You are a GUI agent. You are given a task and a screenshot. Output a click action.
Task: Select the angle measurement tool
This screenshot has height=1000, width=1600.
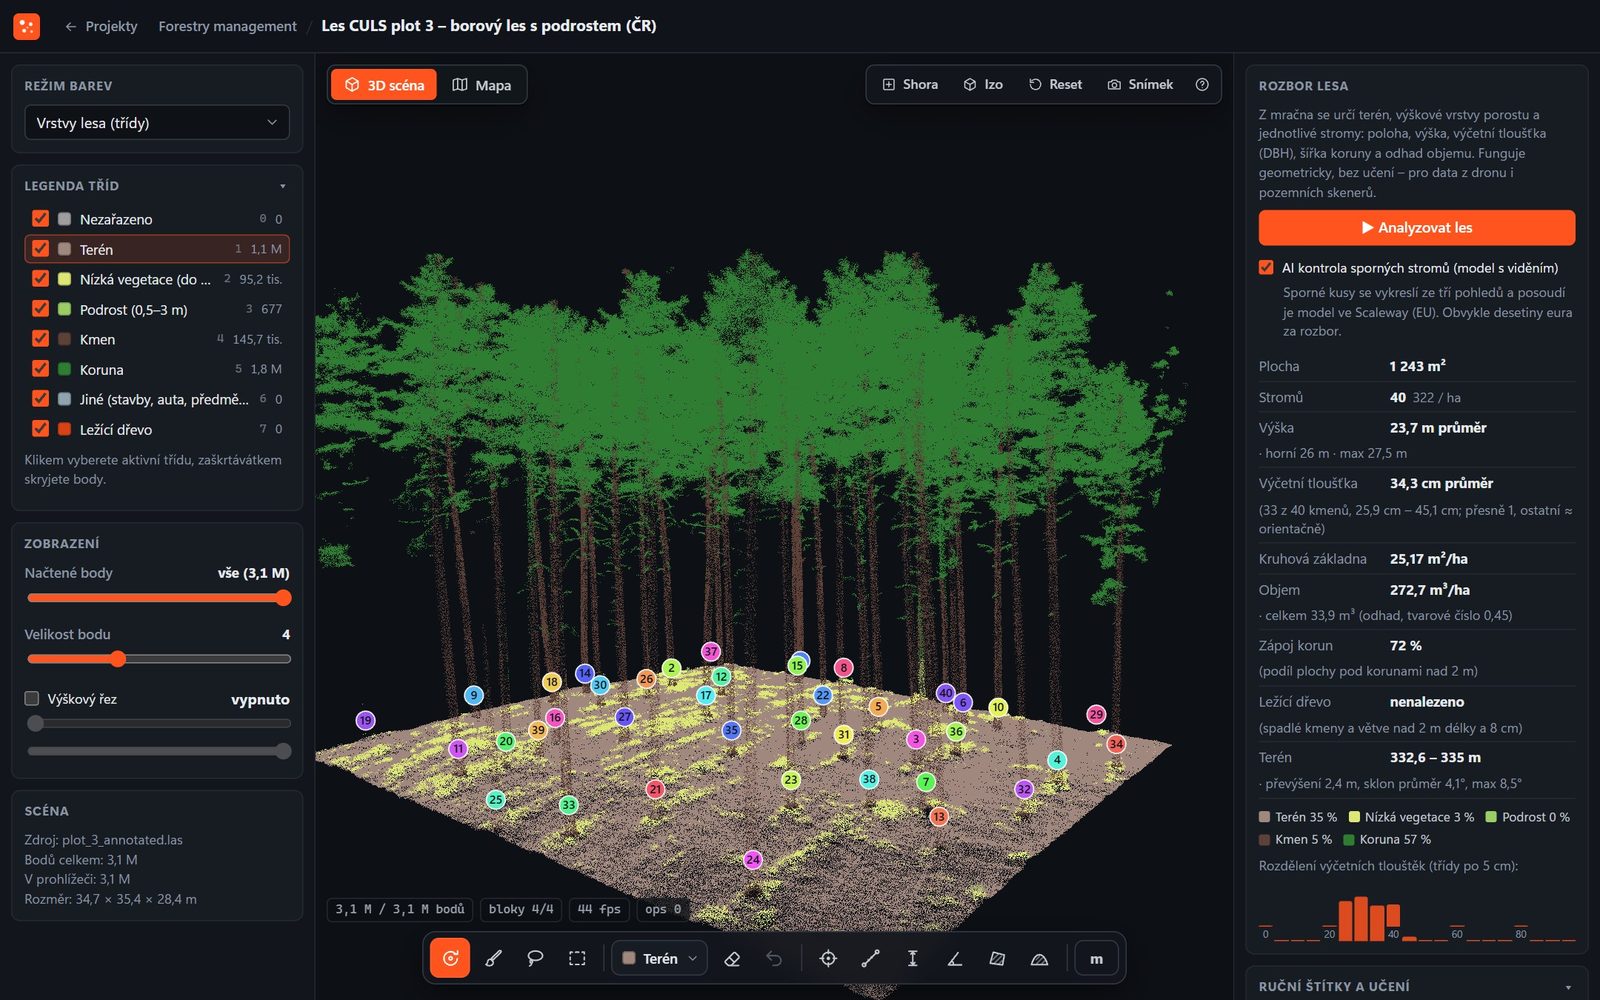pos(955,958)
